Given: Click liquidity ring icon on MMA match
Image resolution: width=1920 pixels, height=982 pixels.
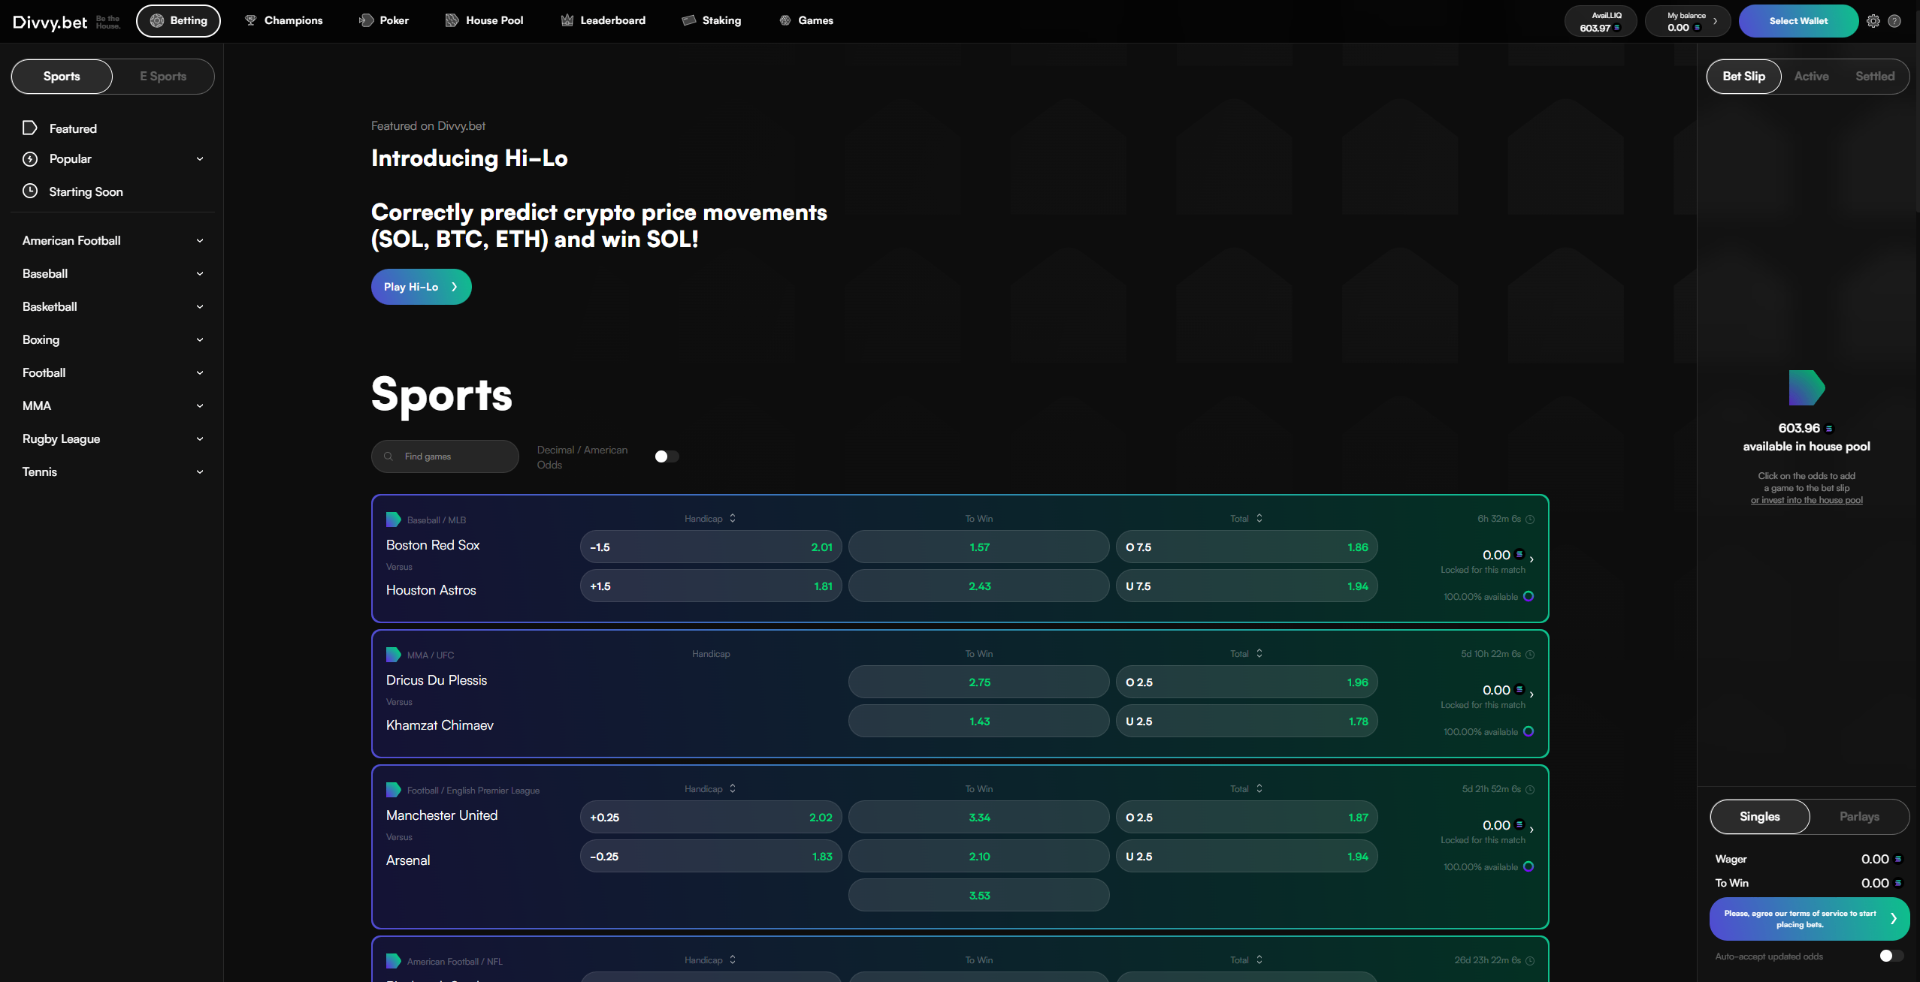Looking at the screenshot, I should pyautogui.click(x=1528, y=732).
